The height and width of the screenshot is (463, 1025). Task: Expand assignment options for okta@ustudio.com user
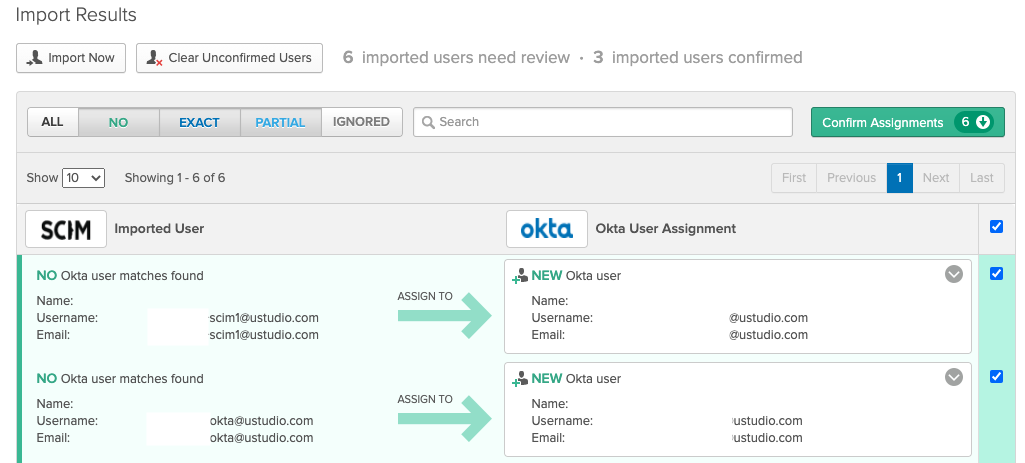pos(954,377)
